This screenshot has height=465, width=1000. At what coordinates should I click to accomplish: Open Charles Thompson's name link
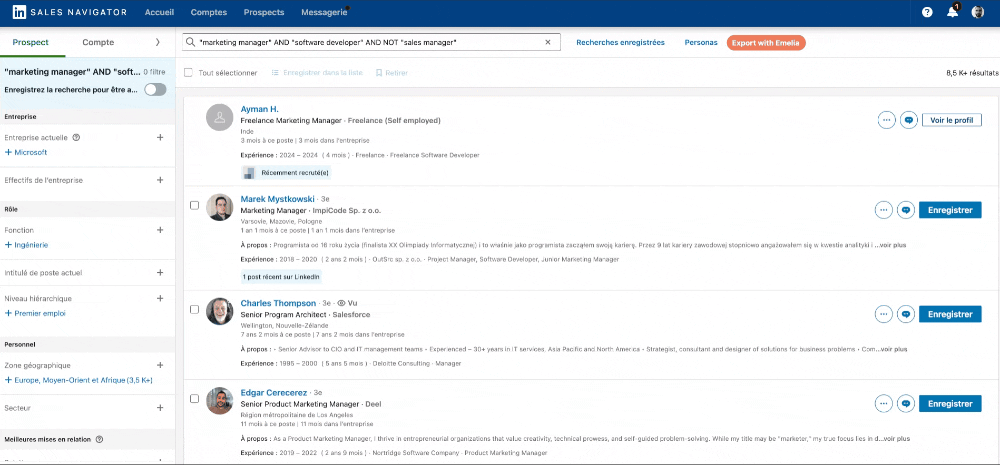point(278,303)
